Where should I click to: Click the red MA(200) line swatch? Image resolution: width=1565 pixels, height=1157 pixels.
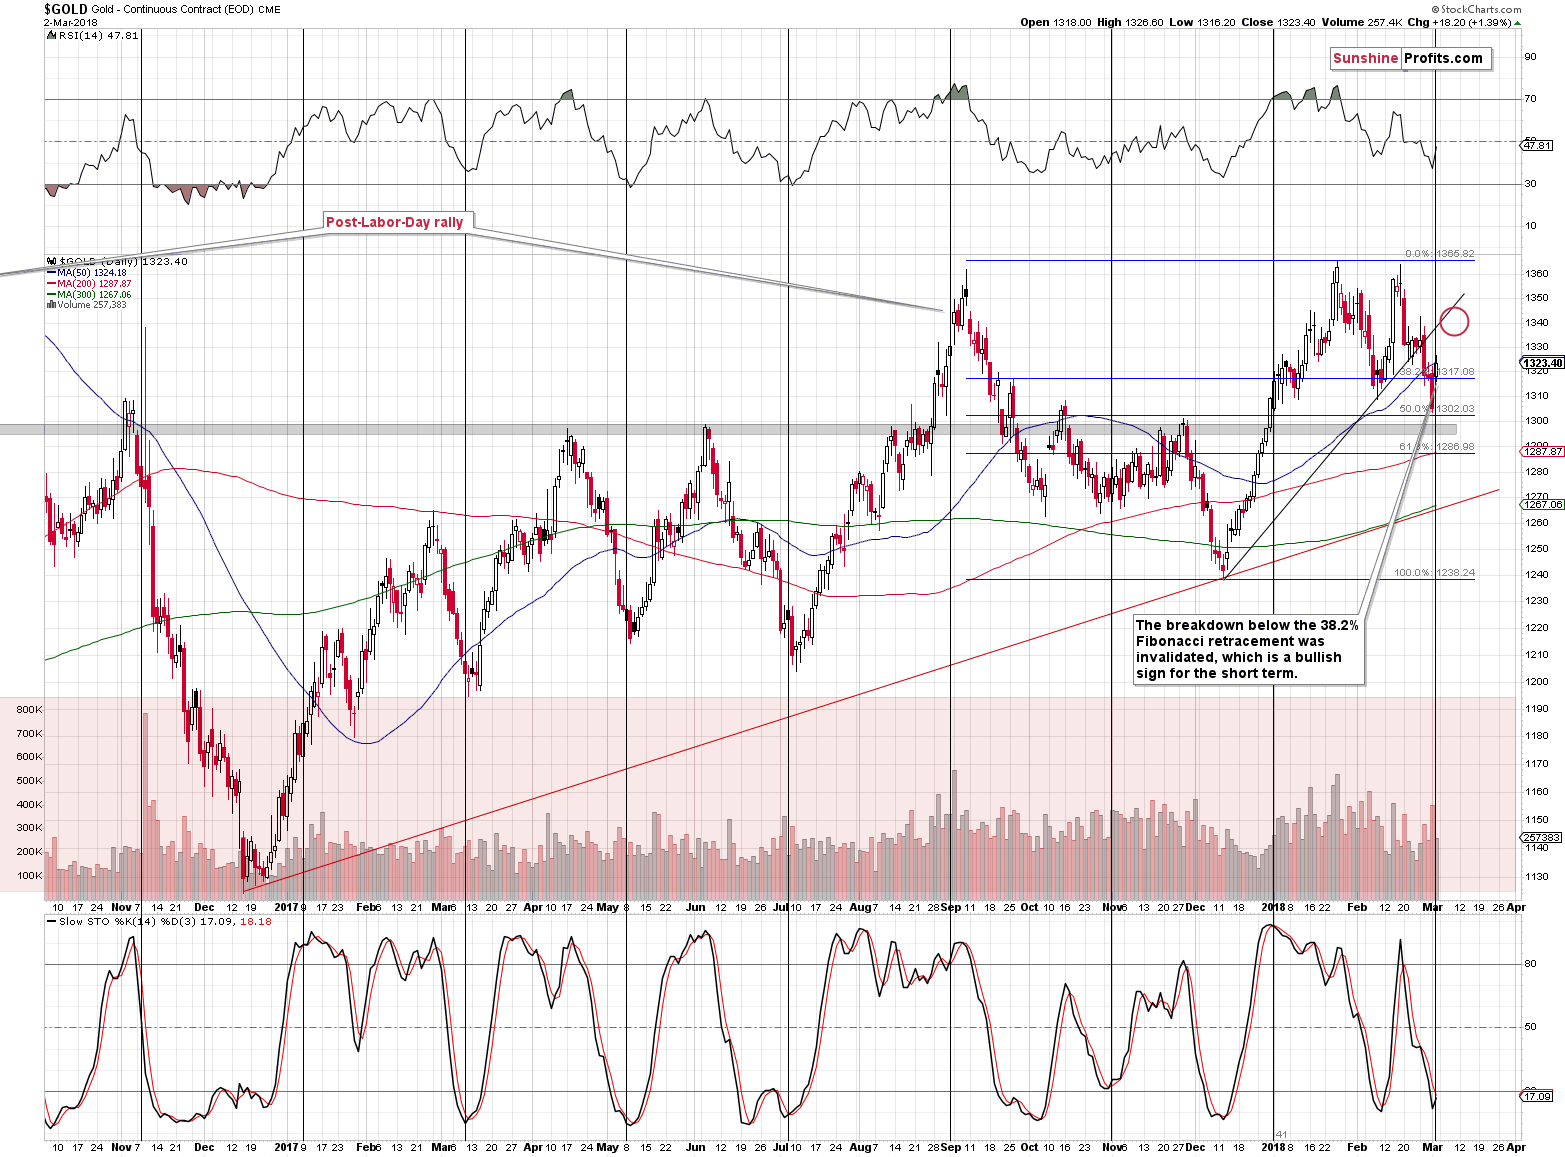(x=52, y=284)
